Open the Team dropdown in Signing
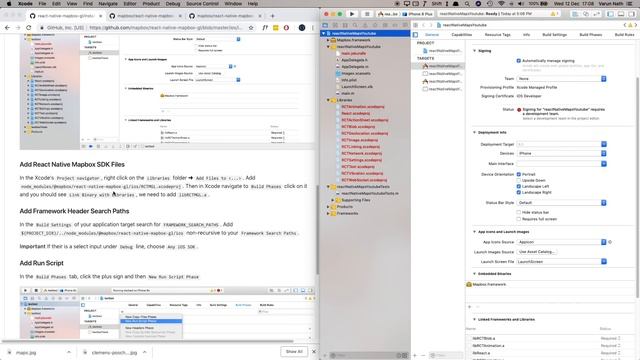 coord(562,78)
